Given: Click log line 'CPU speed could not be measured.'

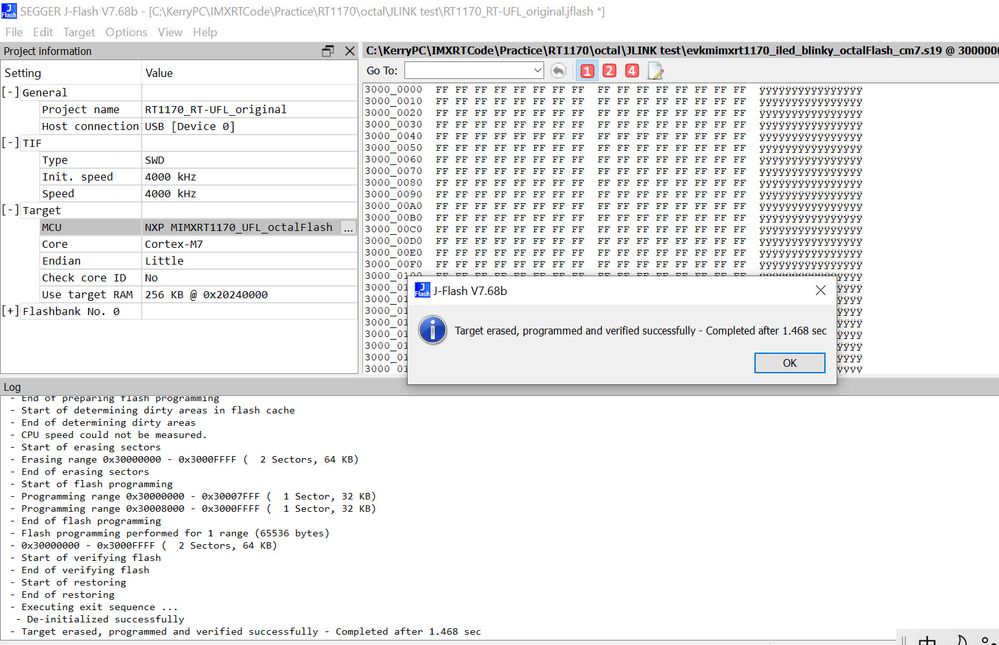Looking at the screenshot, I should point(108,435).
